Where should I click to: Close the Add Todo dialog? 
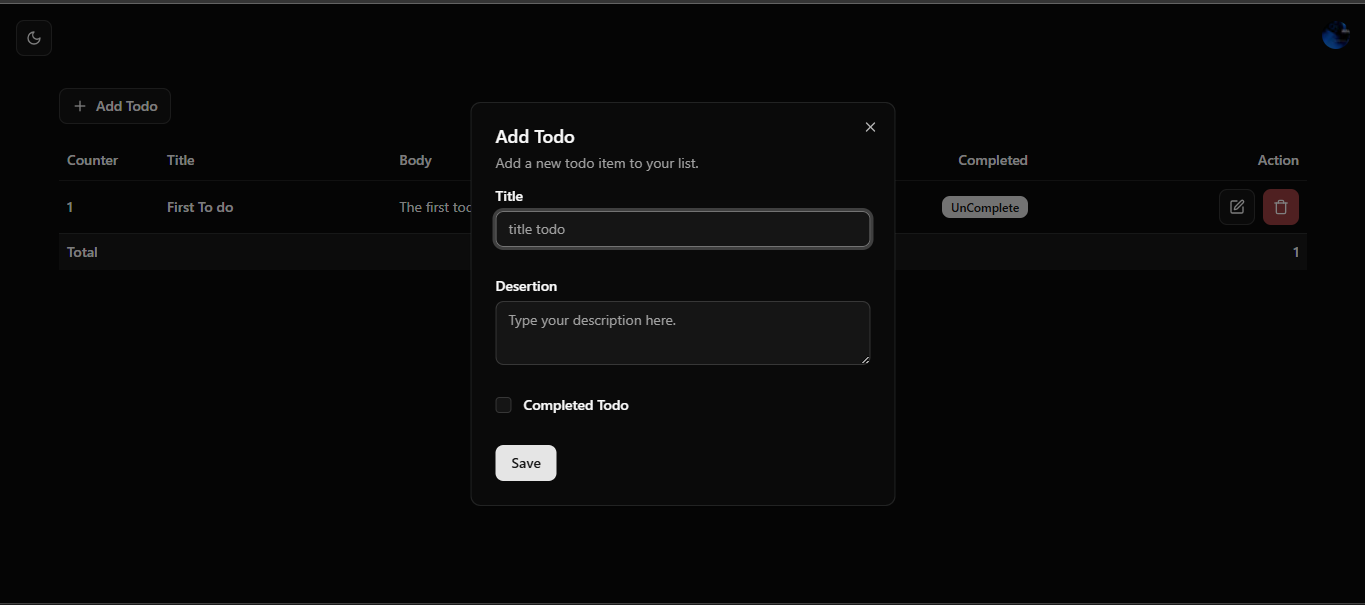(x=870, y=127)
